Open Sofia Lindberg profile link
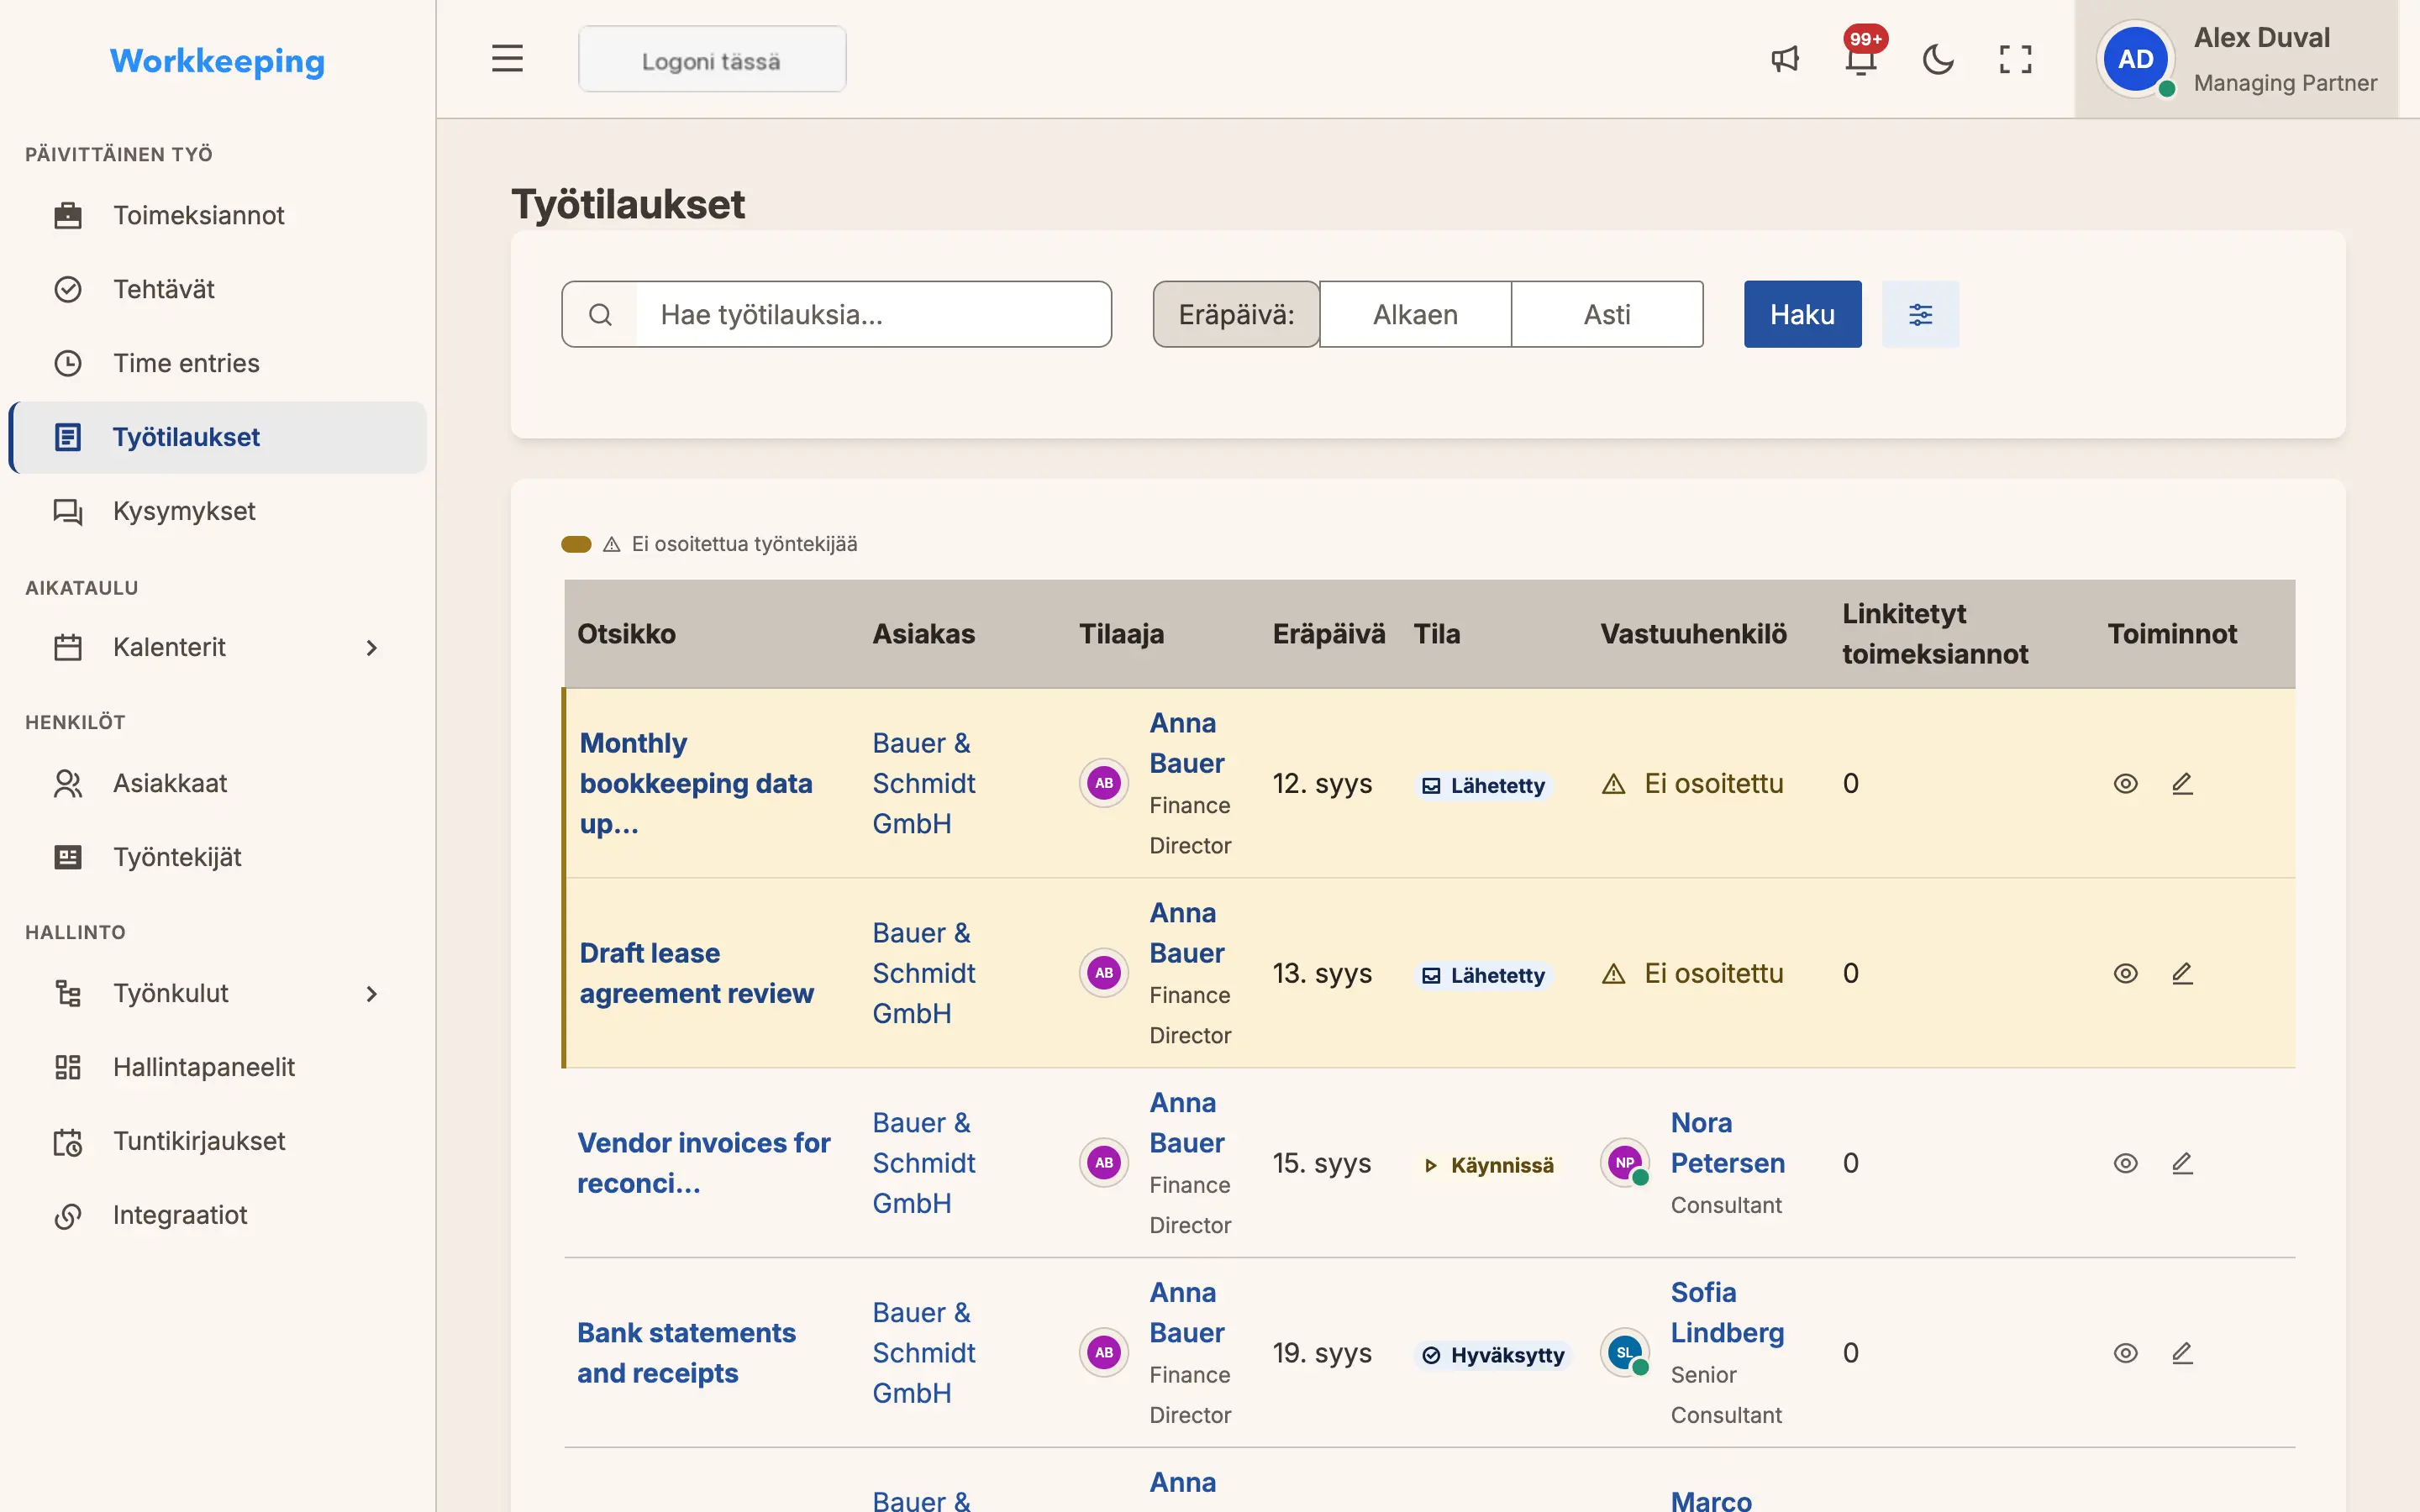 (1727, 1313)
